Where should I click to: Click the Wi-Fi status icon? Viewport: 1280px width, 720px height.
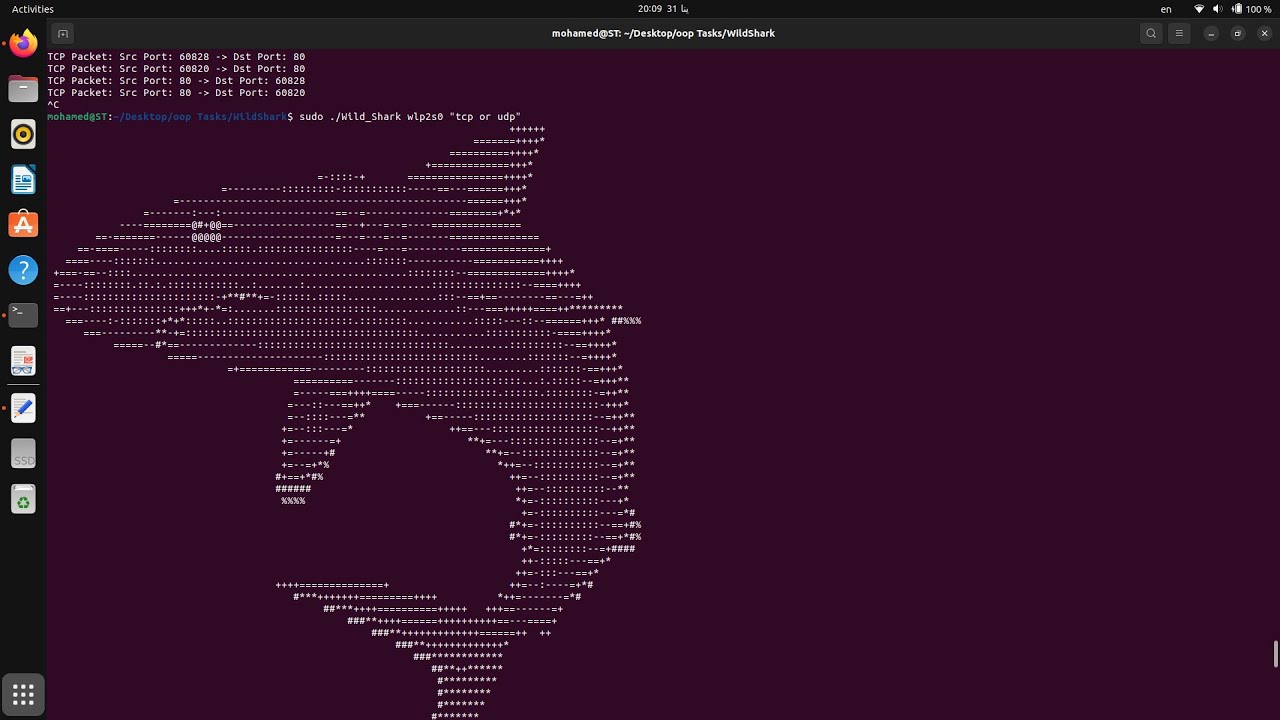1199,9
